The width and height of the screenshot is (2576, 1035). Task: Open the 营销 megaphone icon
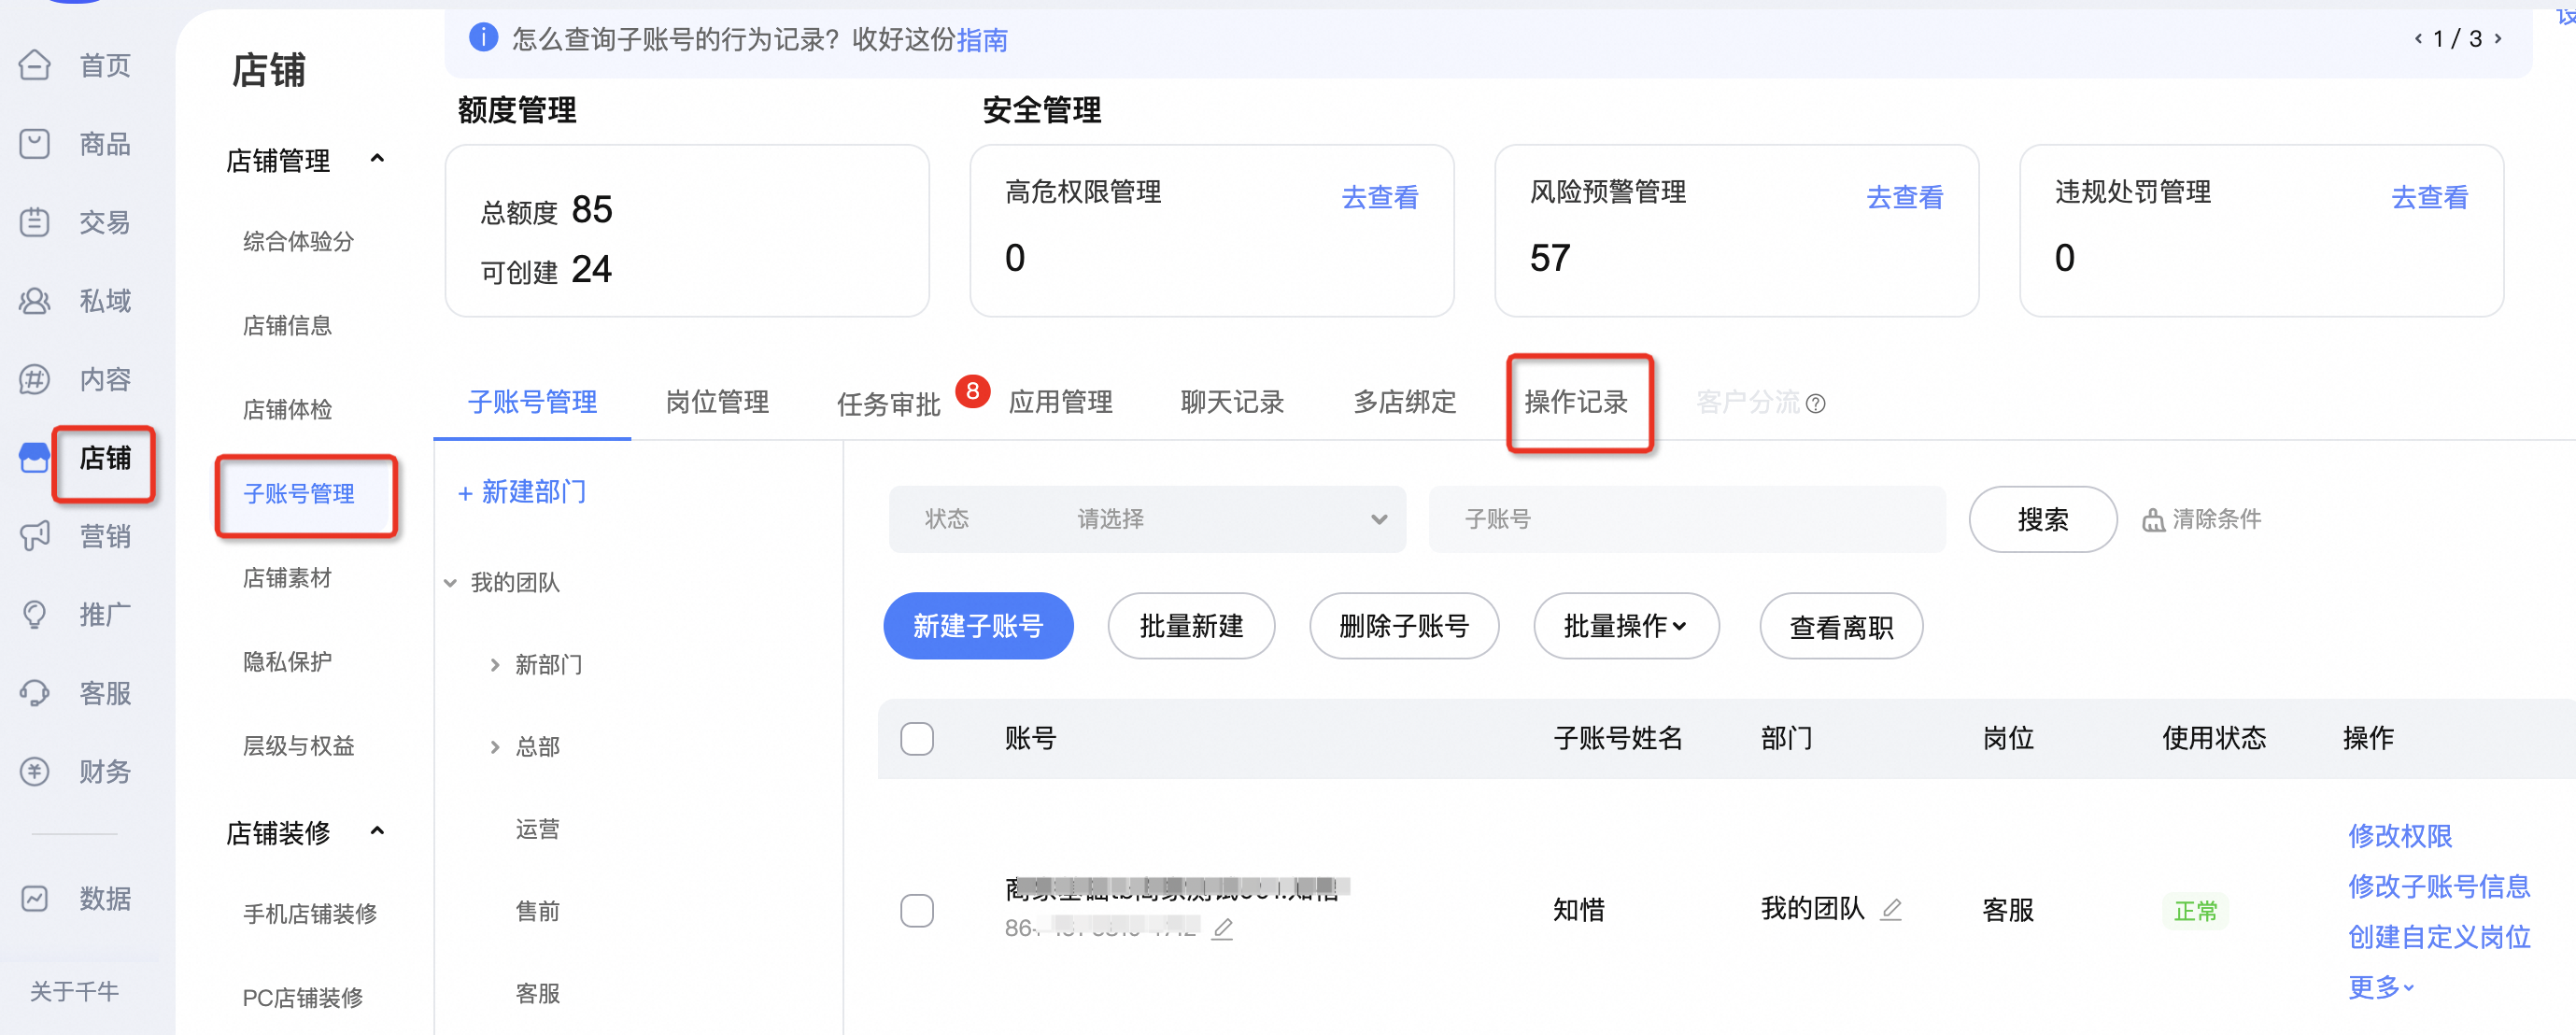pos(35,536)
